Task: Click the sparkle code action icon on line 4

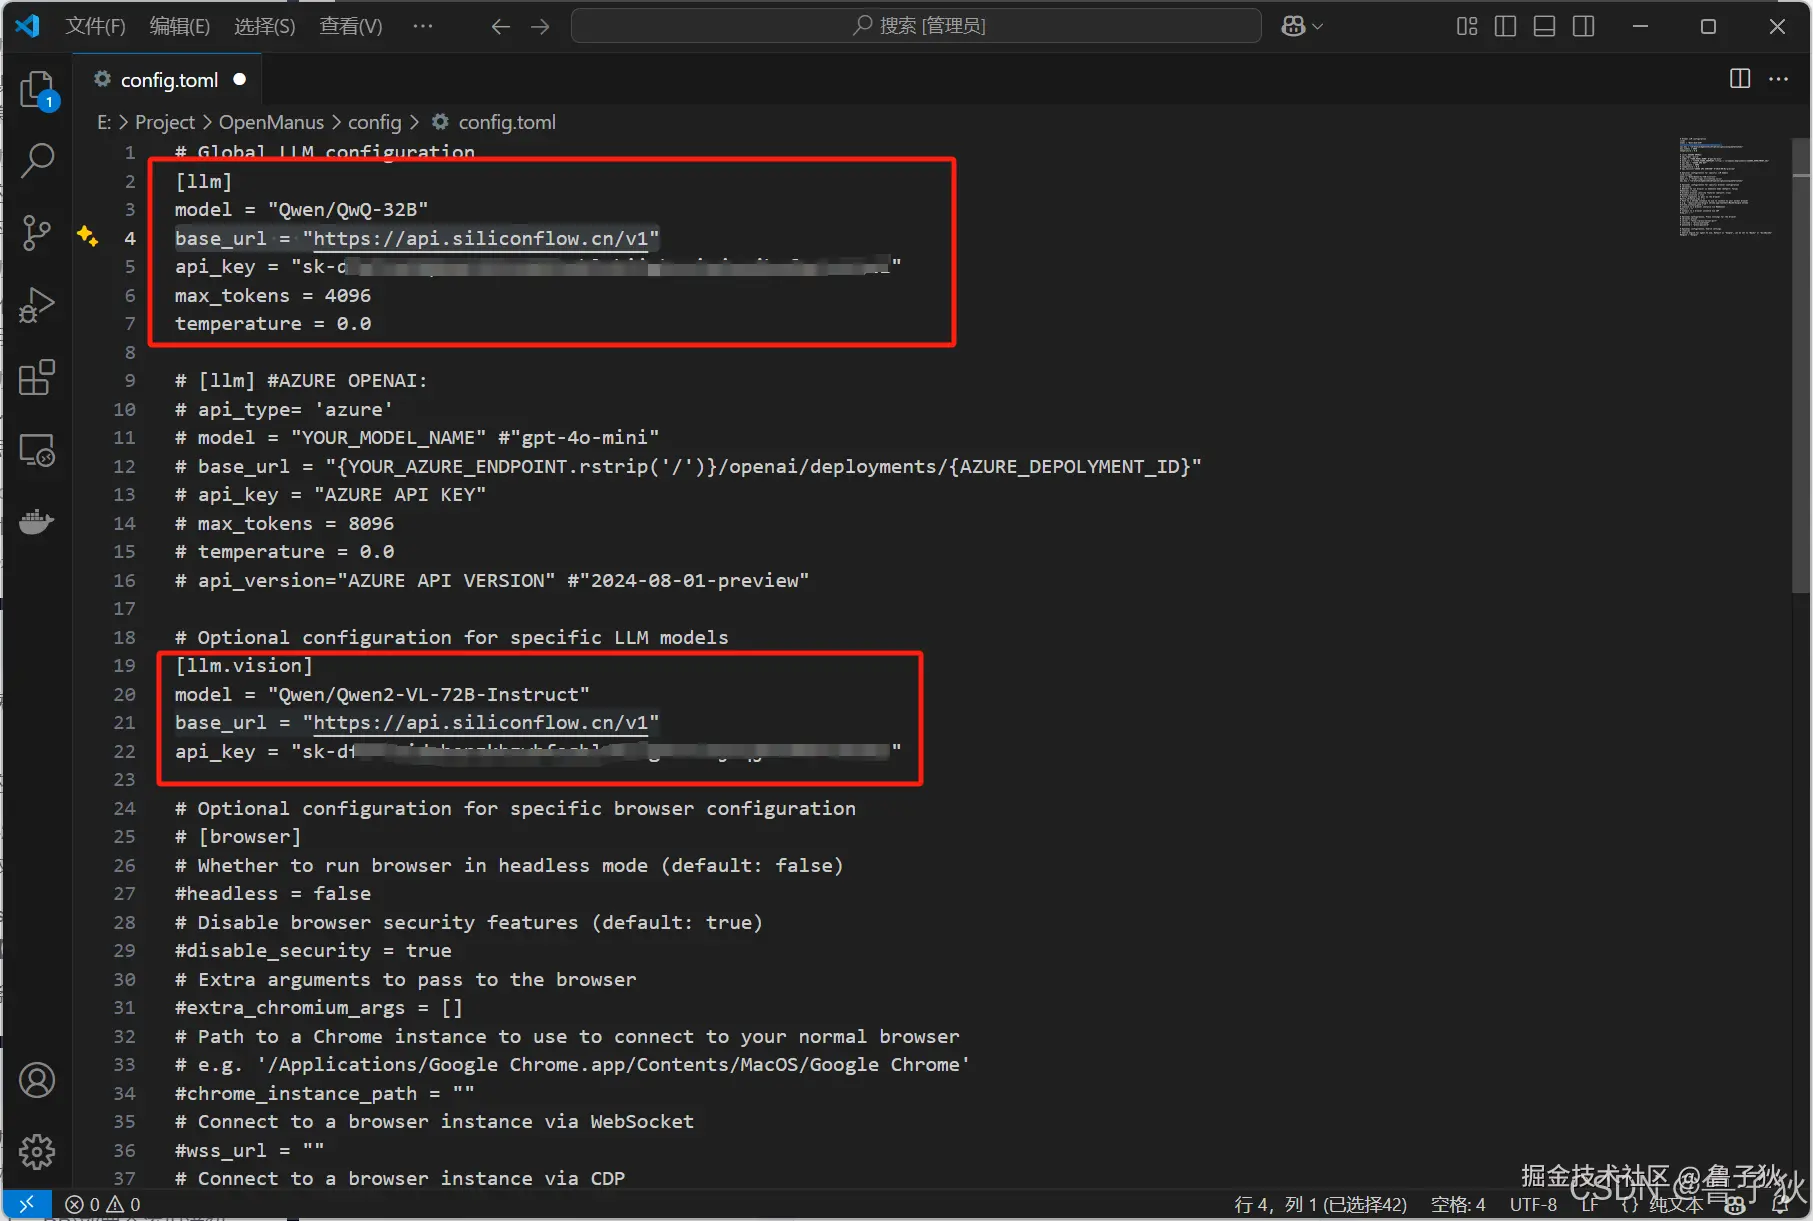Action: pos(88,236)
